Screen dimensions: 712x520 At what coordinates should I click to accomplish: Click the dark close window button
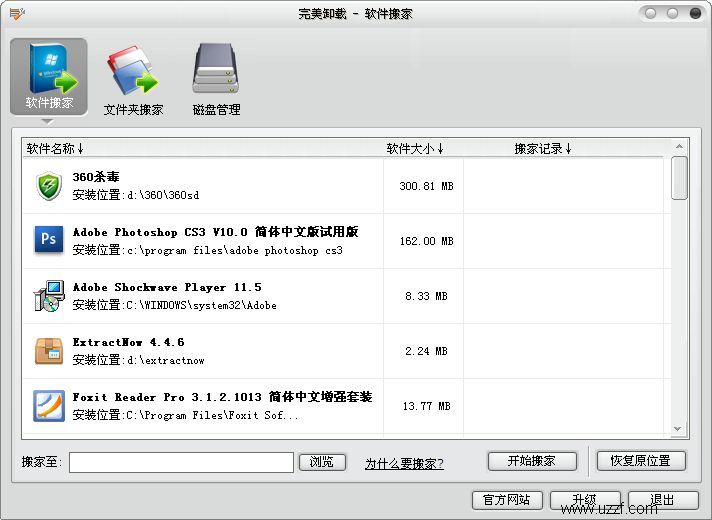coord(695,14)
